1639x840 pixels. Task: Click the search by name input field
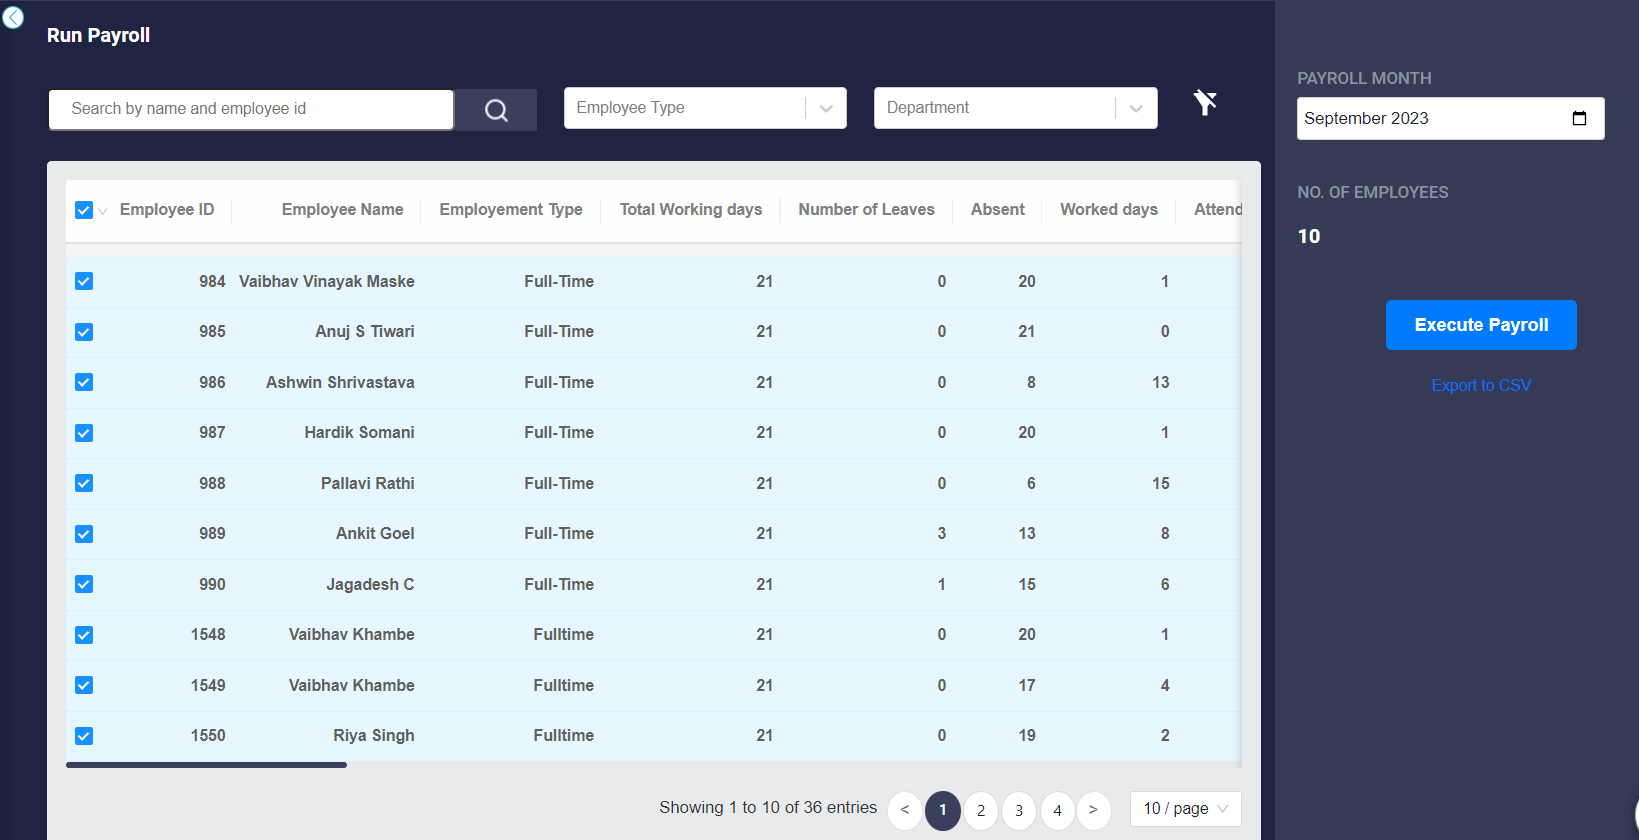251,109
